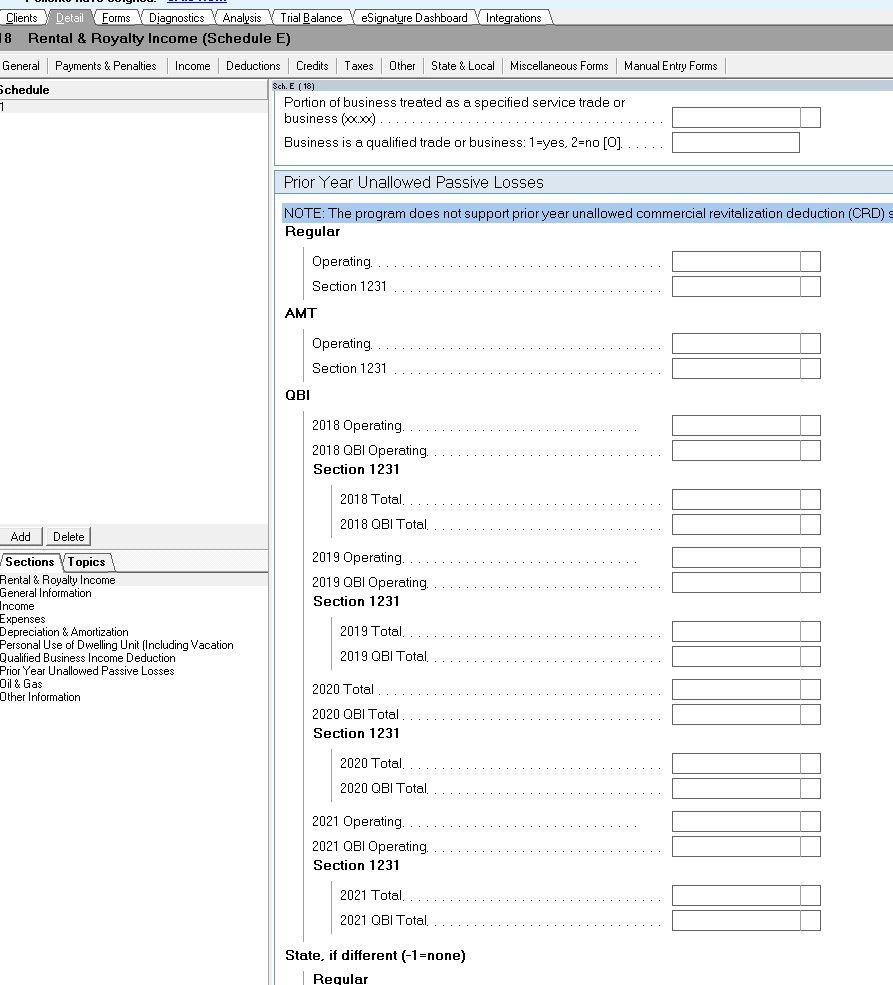The image size is (893, 985).
Task: Click the 2018 Operating input field
Action: 736,425
